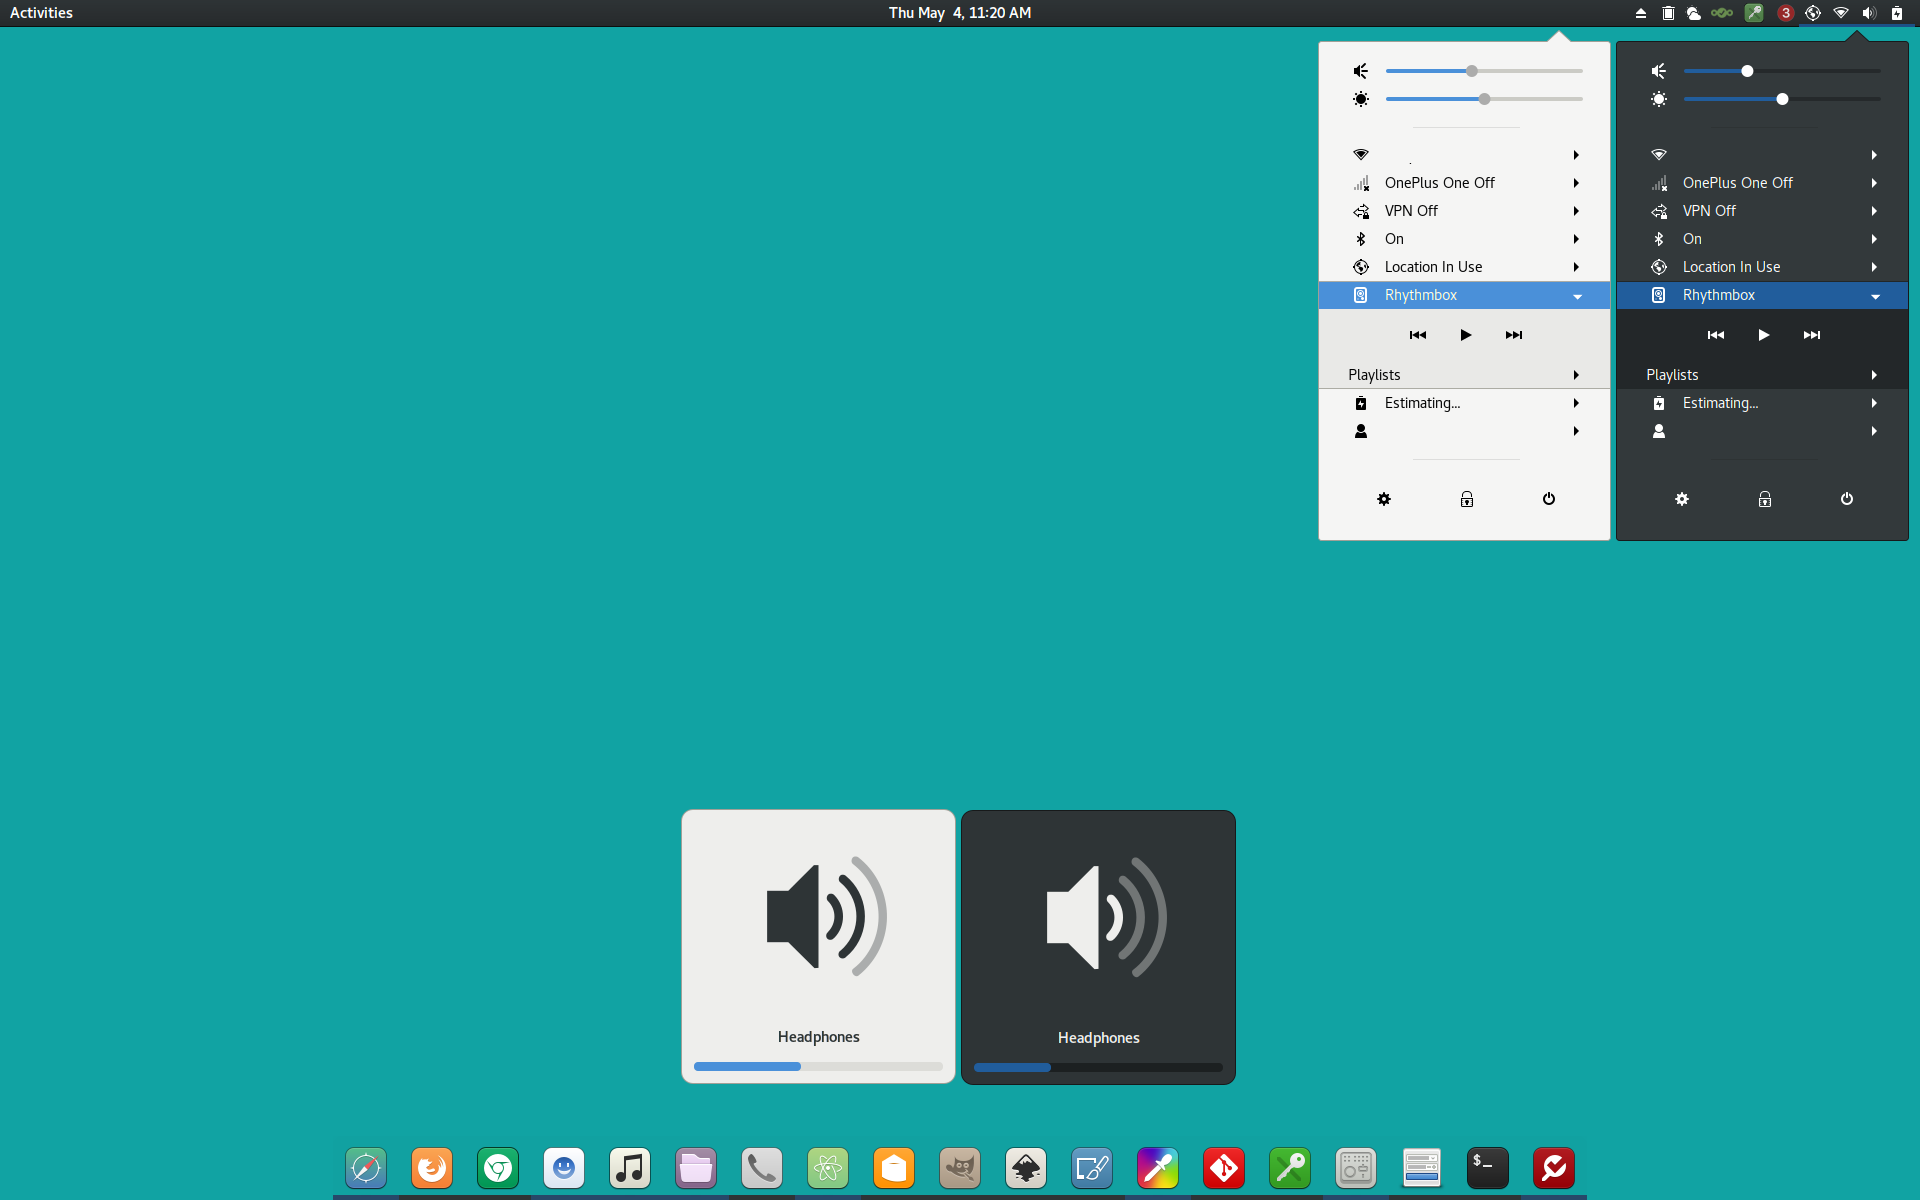The height and width of the screenshot is (1200, 1920).
Task: Open the green key tray icon in top bar
Action: tap(1754, 13)
